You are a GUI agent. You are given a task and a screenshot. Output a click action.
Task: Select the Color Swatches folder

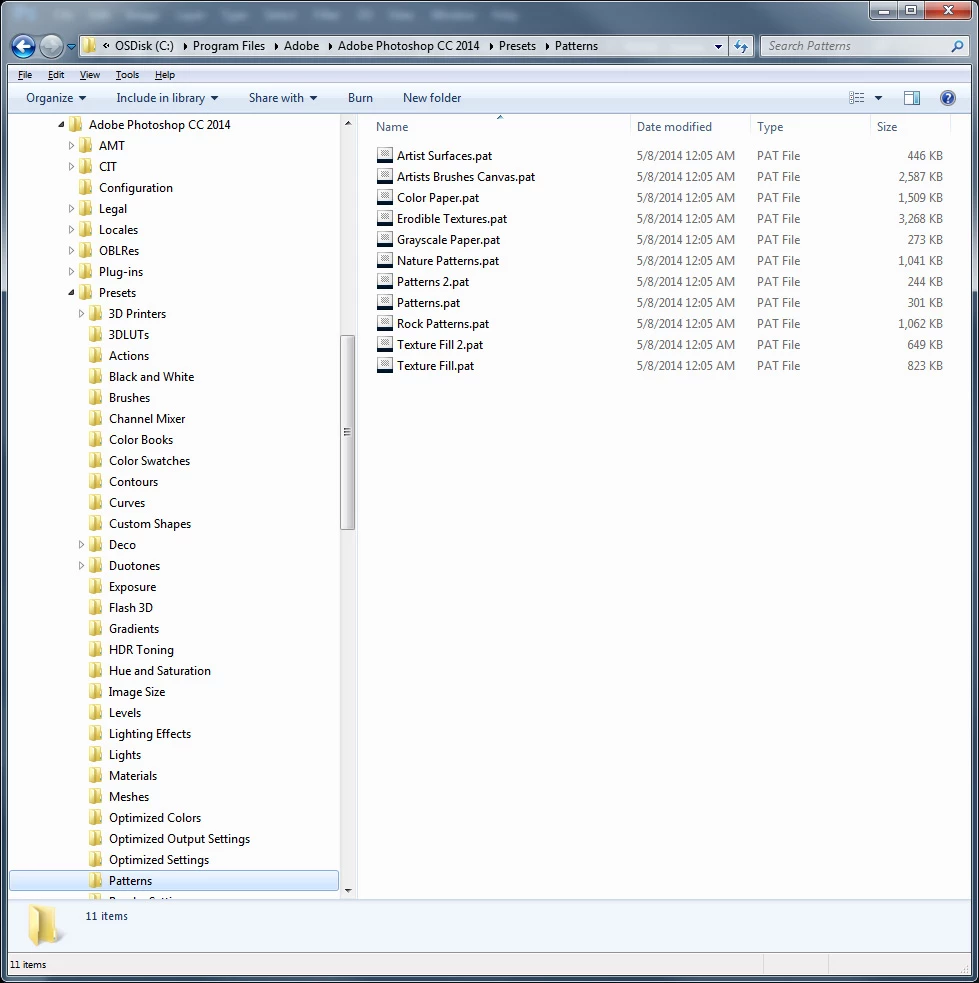(x=149, y=461)
